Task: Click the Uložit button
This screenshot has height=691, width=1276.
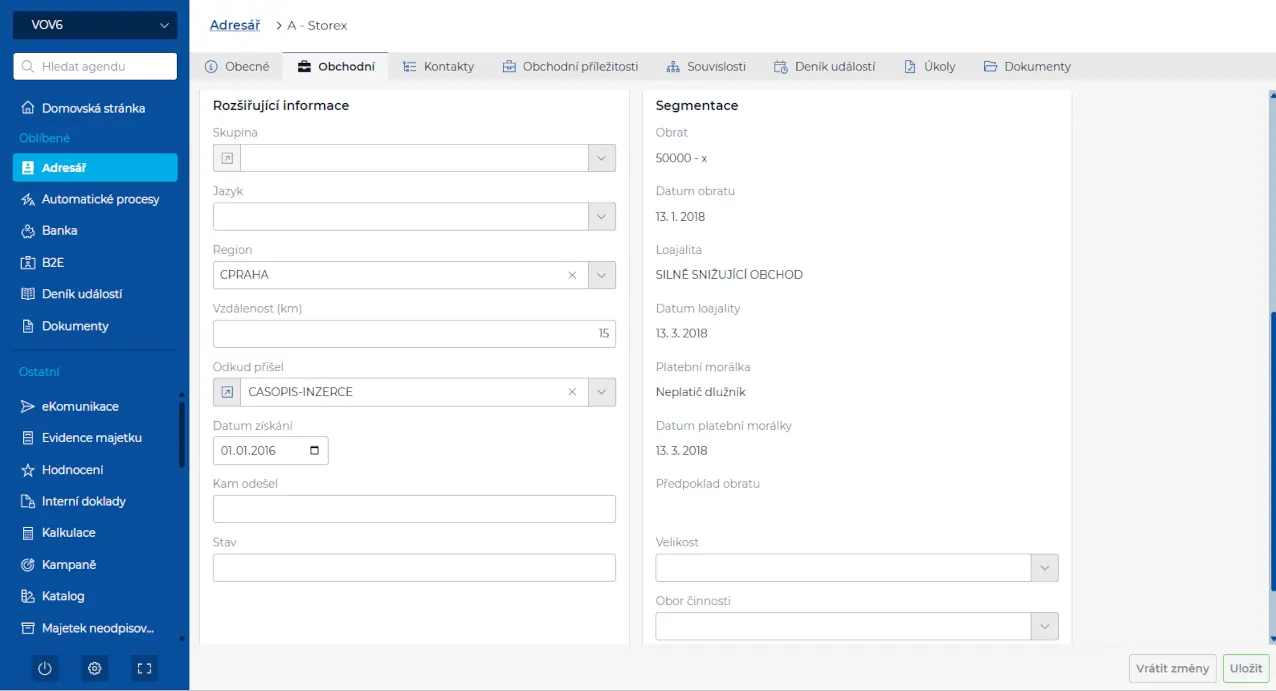Action: 1246,668
